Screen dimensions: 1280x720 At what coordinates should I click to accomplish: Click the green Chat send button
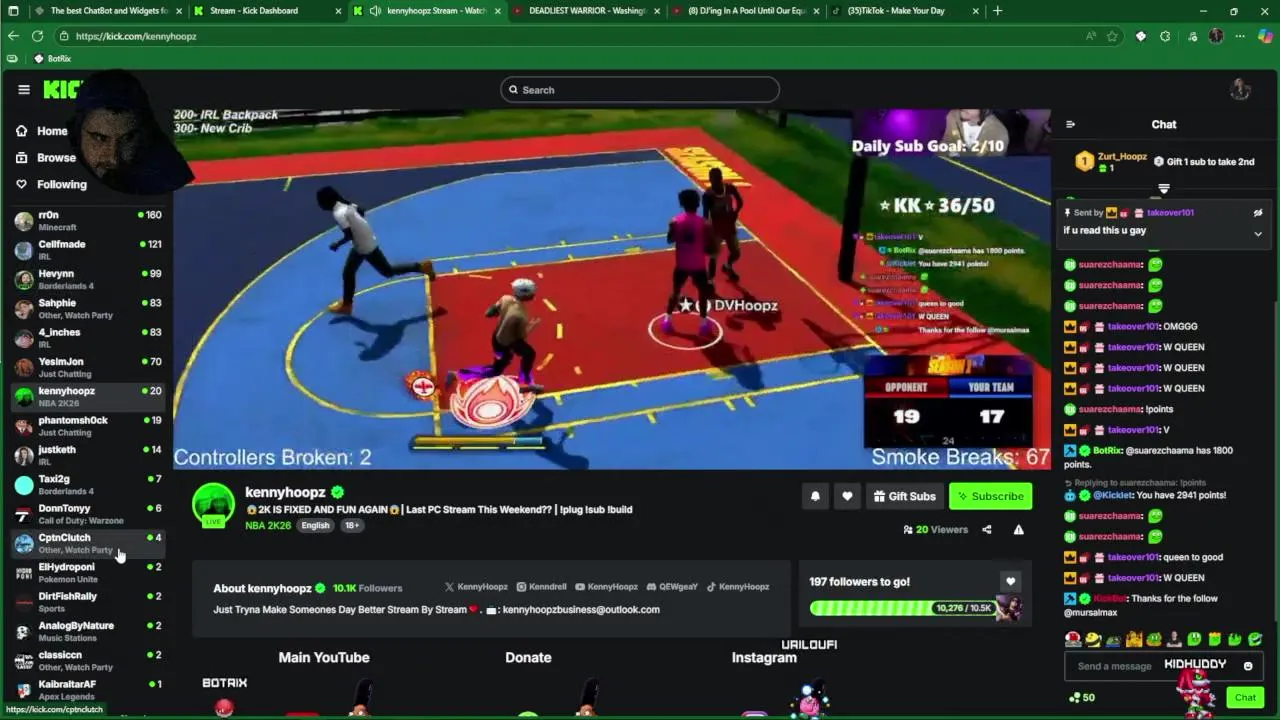click(1245, 698)
